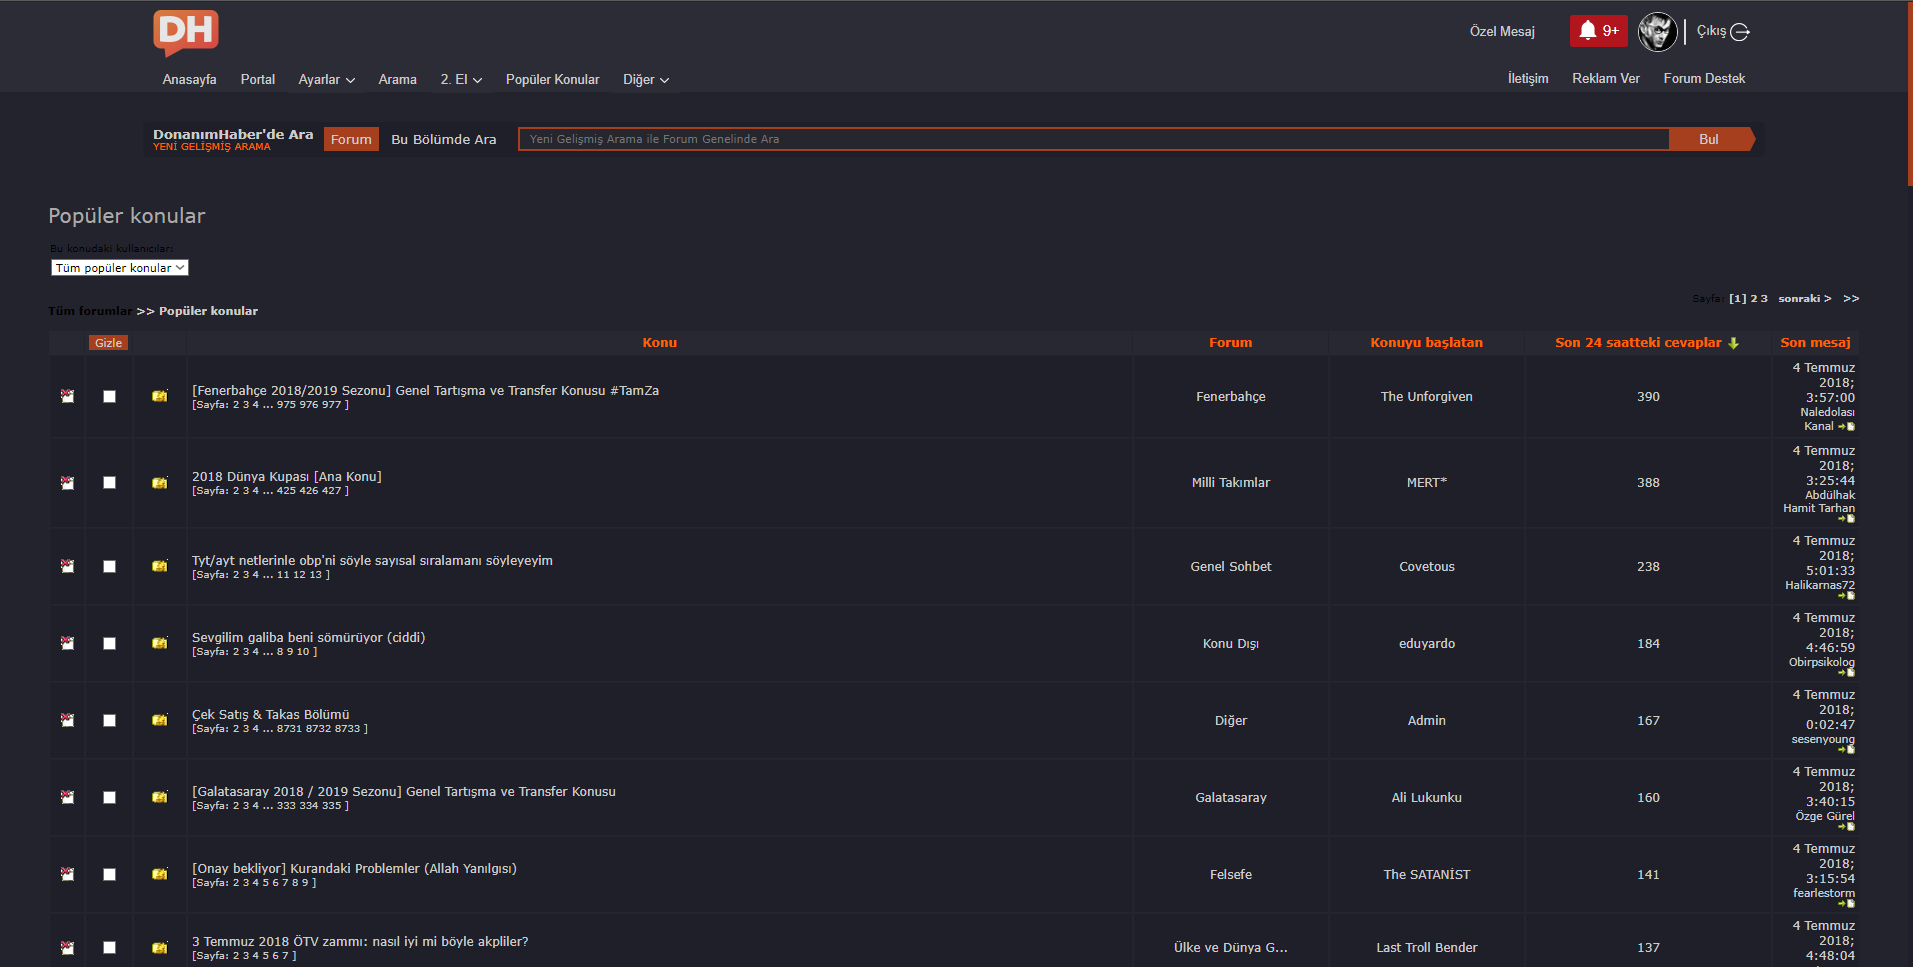1913x967 pixels.
Task: Tick the checkbox for the Galatasaray topic
Action: pos(109,797)
